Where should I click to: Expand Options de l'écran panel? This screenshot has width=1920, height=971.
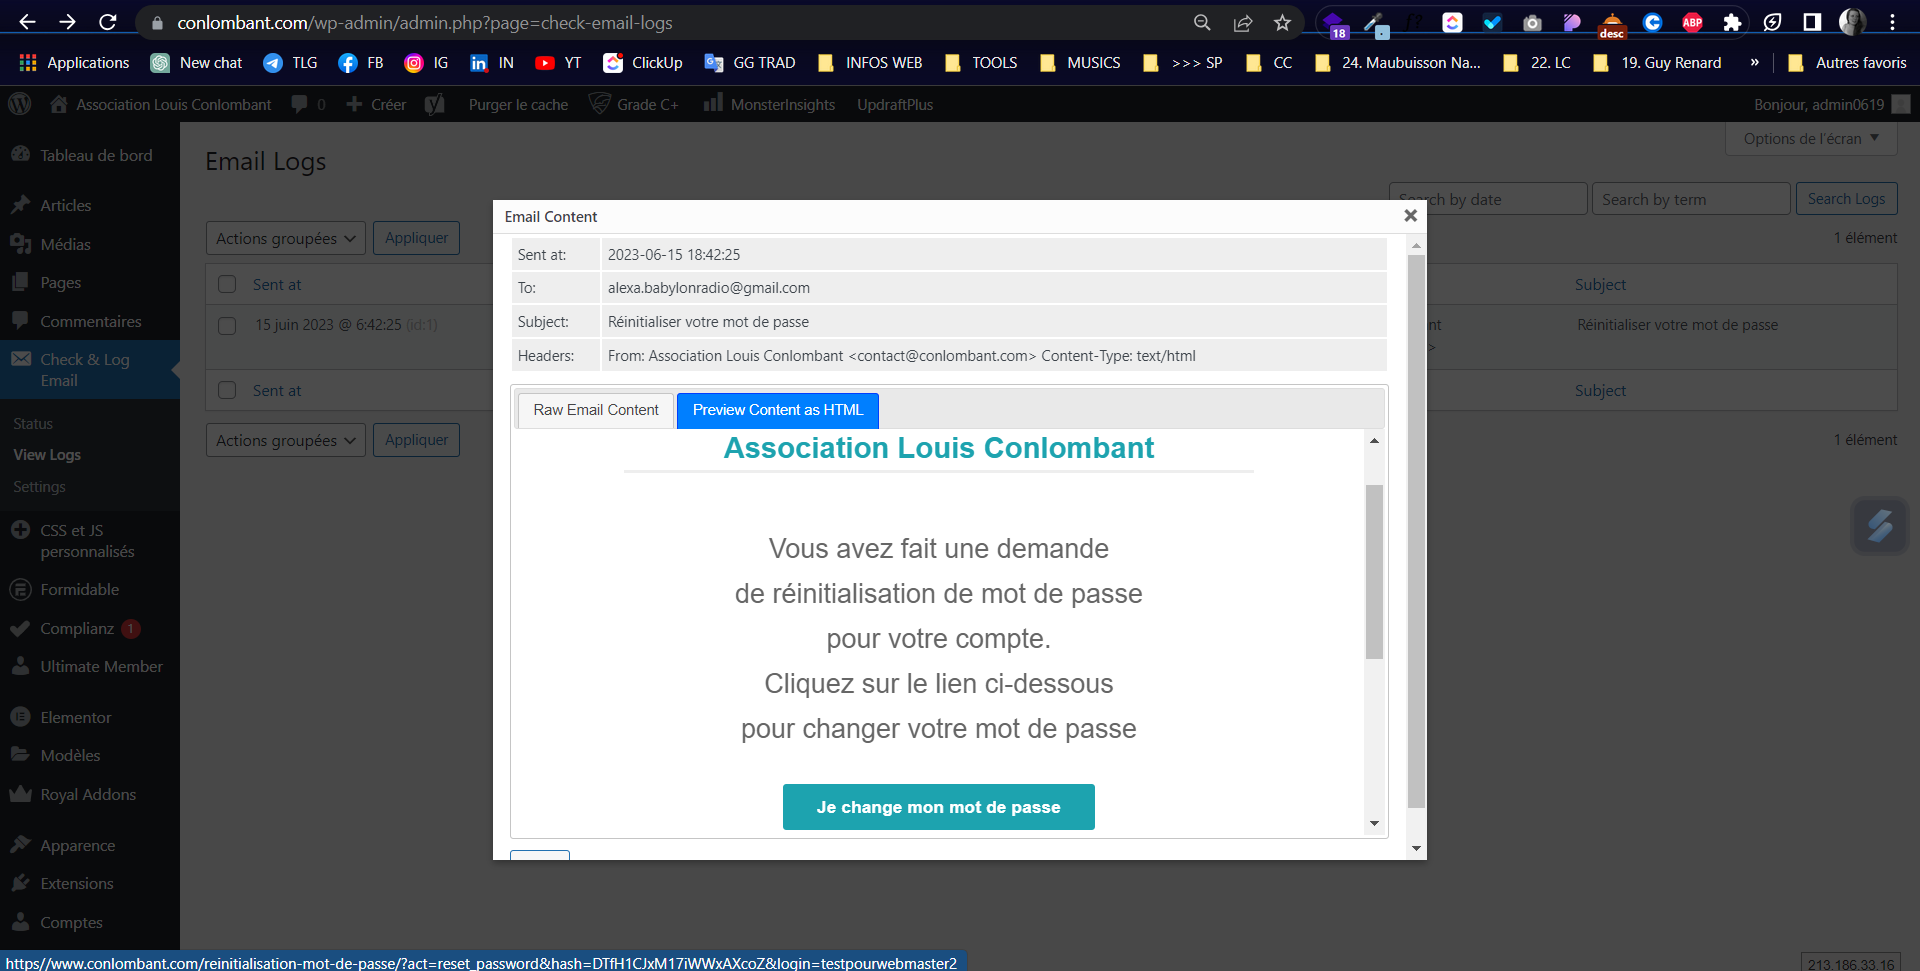1811,139
